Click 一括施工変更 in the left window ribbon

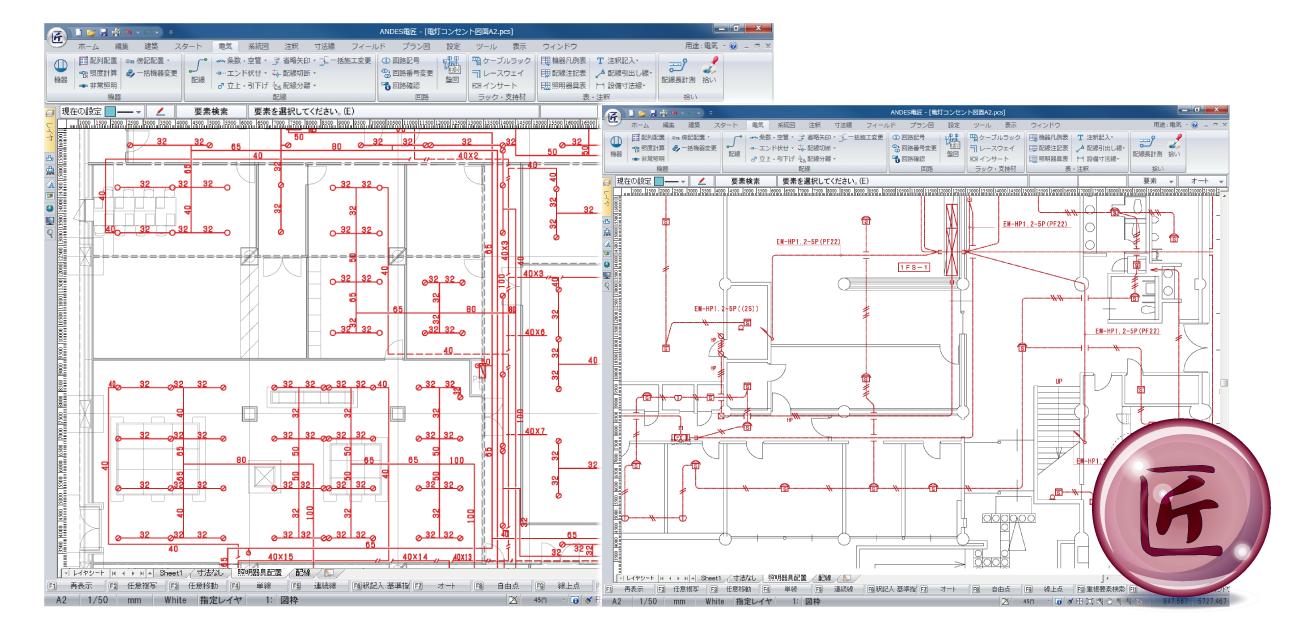coord(345,61)
